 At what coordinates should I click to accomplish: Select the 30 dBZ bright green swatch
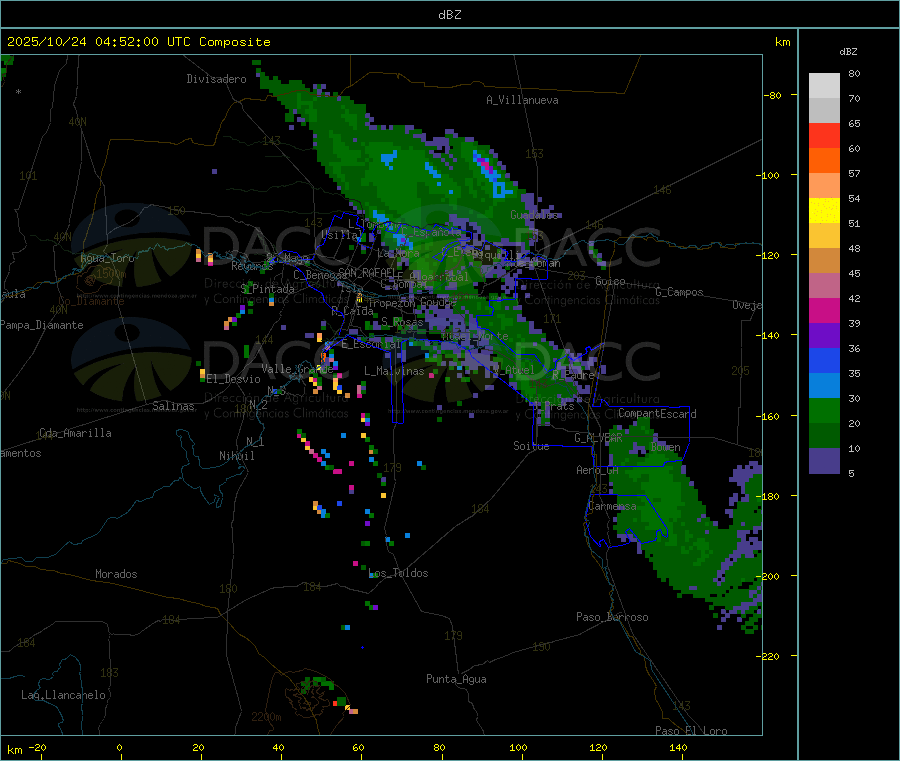pyautogui.click(x=824, y=410)
